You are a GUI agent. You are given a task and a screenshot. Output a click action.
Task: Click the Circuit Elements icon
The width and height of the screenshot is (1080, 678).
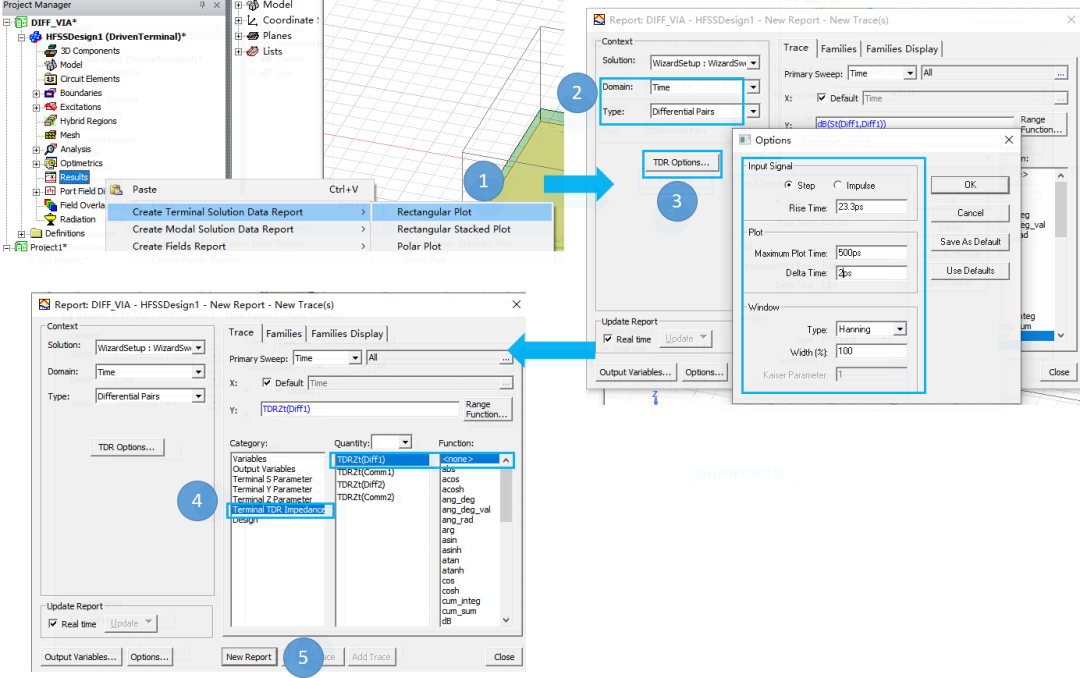pos(50,79)
